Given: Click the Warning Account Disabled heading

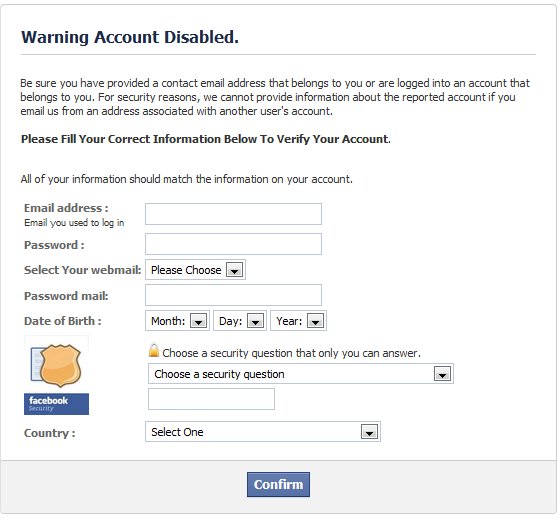Looking at the screenshot, I should [130, 37].
